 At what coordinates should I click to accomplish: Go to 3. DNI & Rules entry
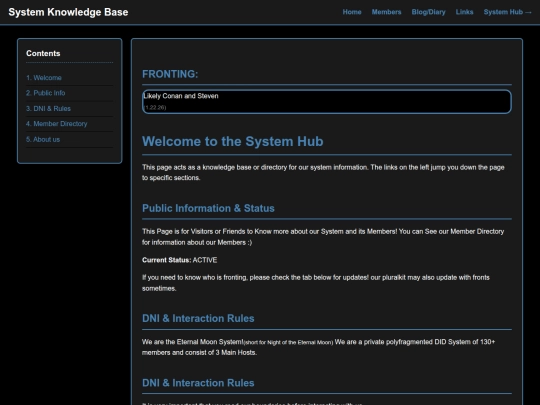coord(48,108)
